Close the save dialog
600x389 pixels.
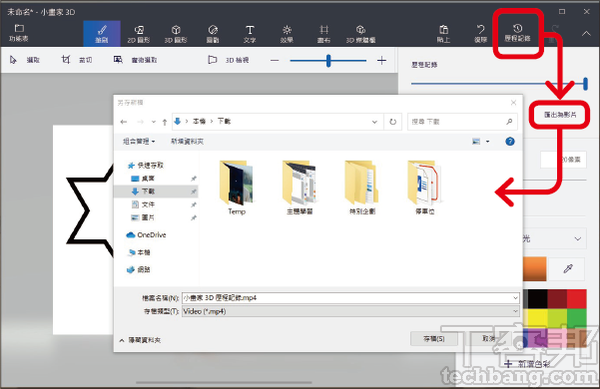[x=514, y=103]
